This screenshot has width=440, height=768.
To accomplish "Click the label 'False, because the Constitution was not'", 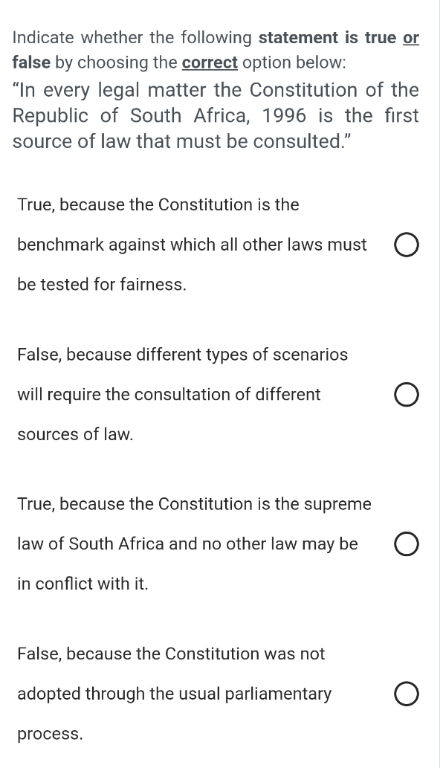I will click(171, 654).
